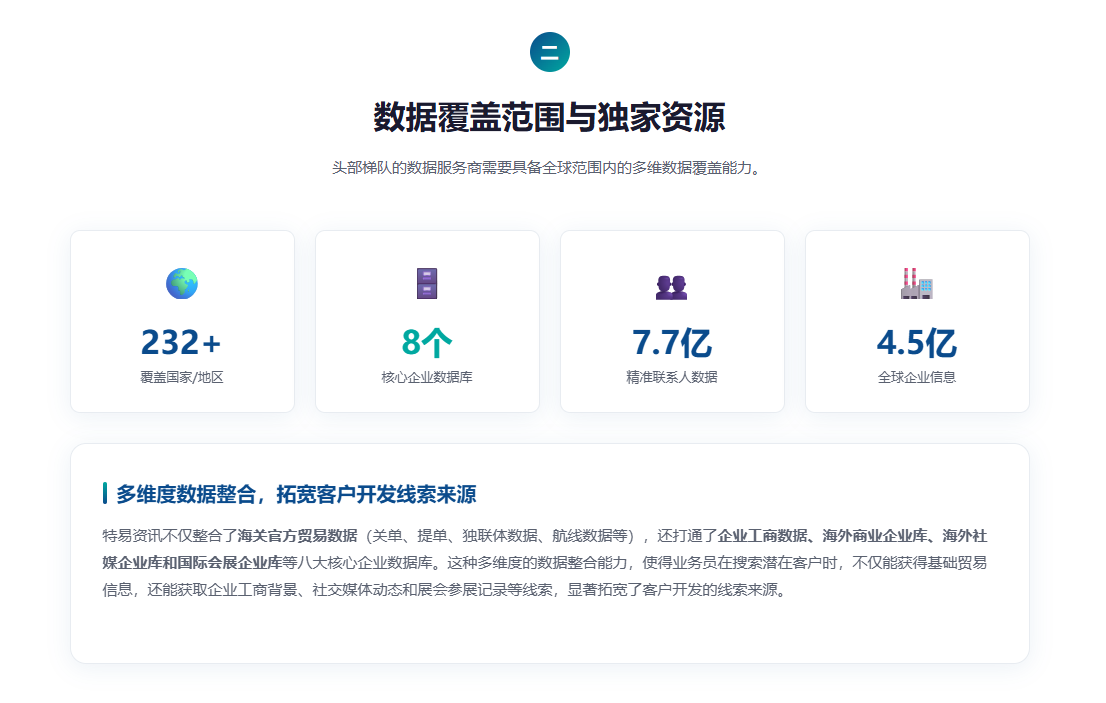
Task: Click the 核心企业数据库 label
Action: coord(427,377)
